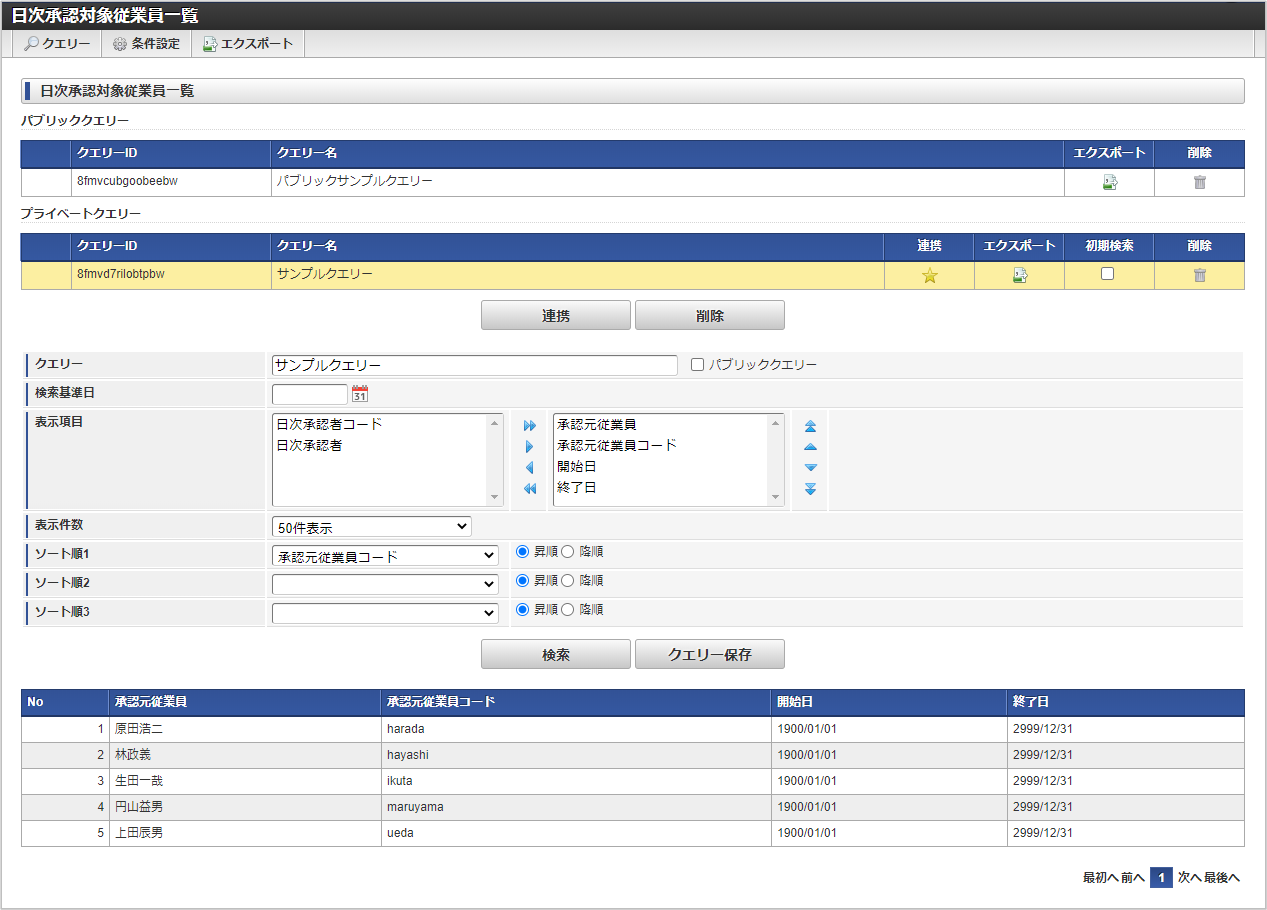Toggle 初期検索 checkbox for サンプルクエリー
This screenshot has height=910, width=1267.
tap(1108, 274)
